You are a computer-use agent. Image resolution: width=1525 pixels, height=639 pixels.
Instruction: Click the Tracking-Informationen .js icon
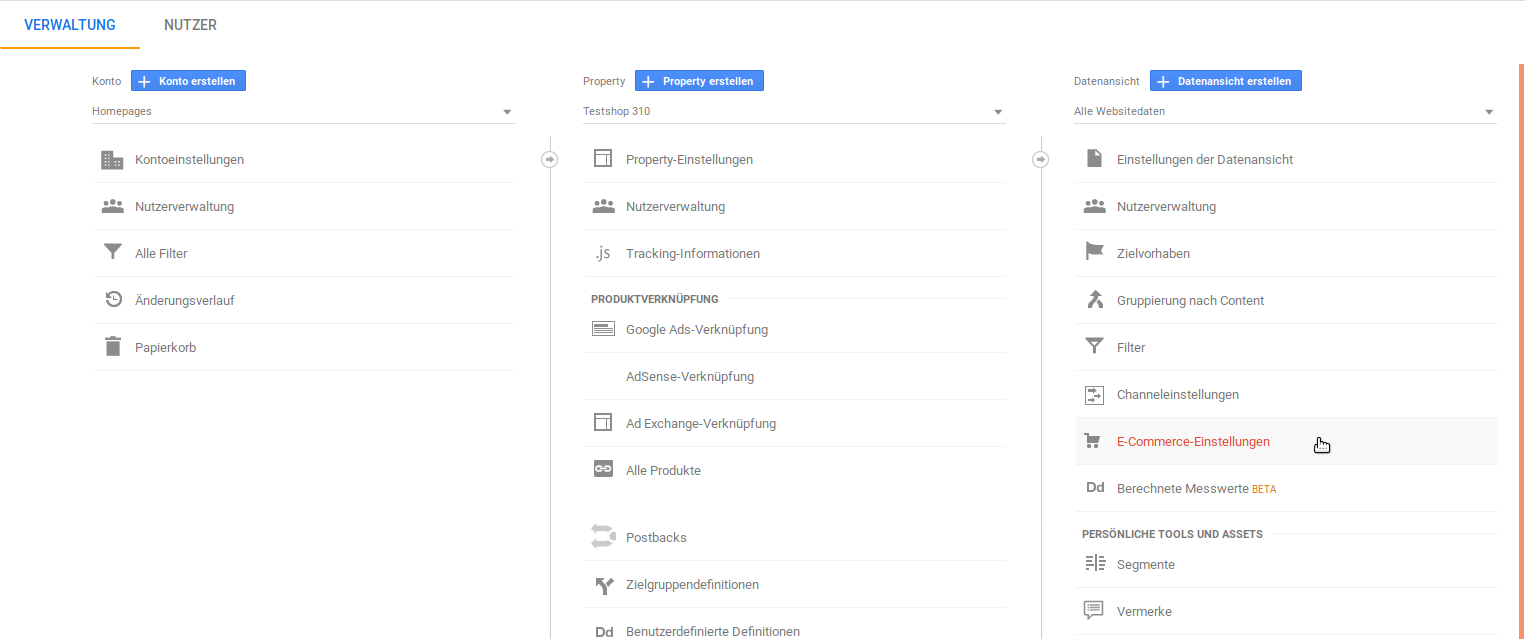tap(602, 254)
